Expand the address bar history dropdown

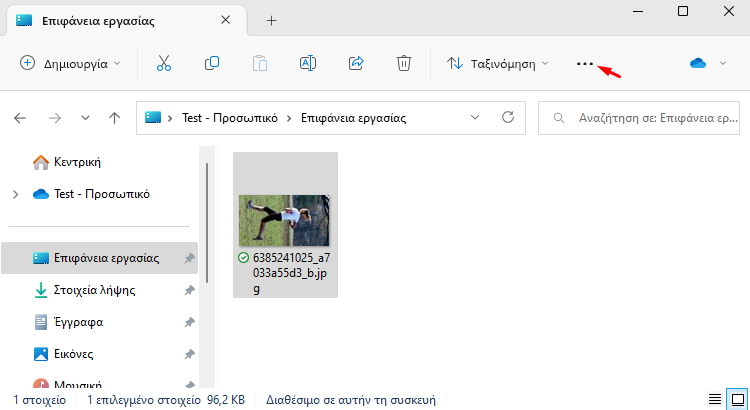tap(474, 118)
